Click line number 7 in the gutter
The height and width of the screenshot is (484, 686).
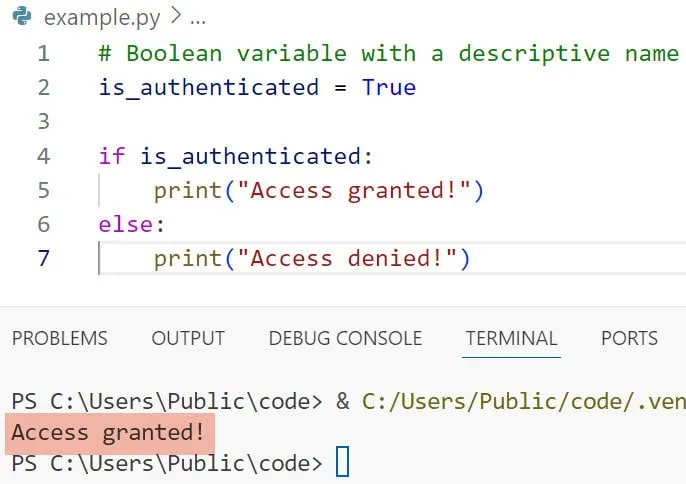[43, 259]
